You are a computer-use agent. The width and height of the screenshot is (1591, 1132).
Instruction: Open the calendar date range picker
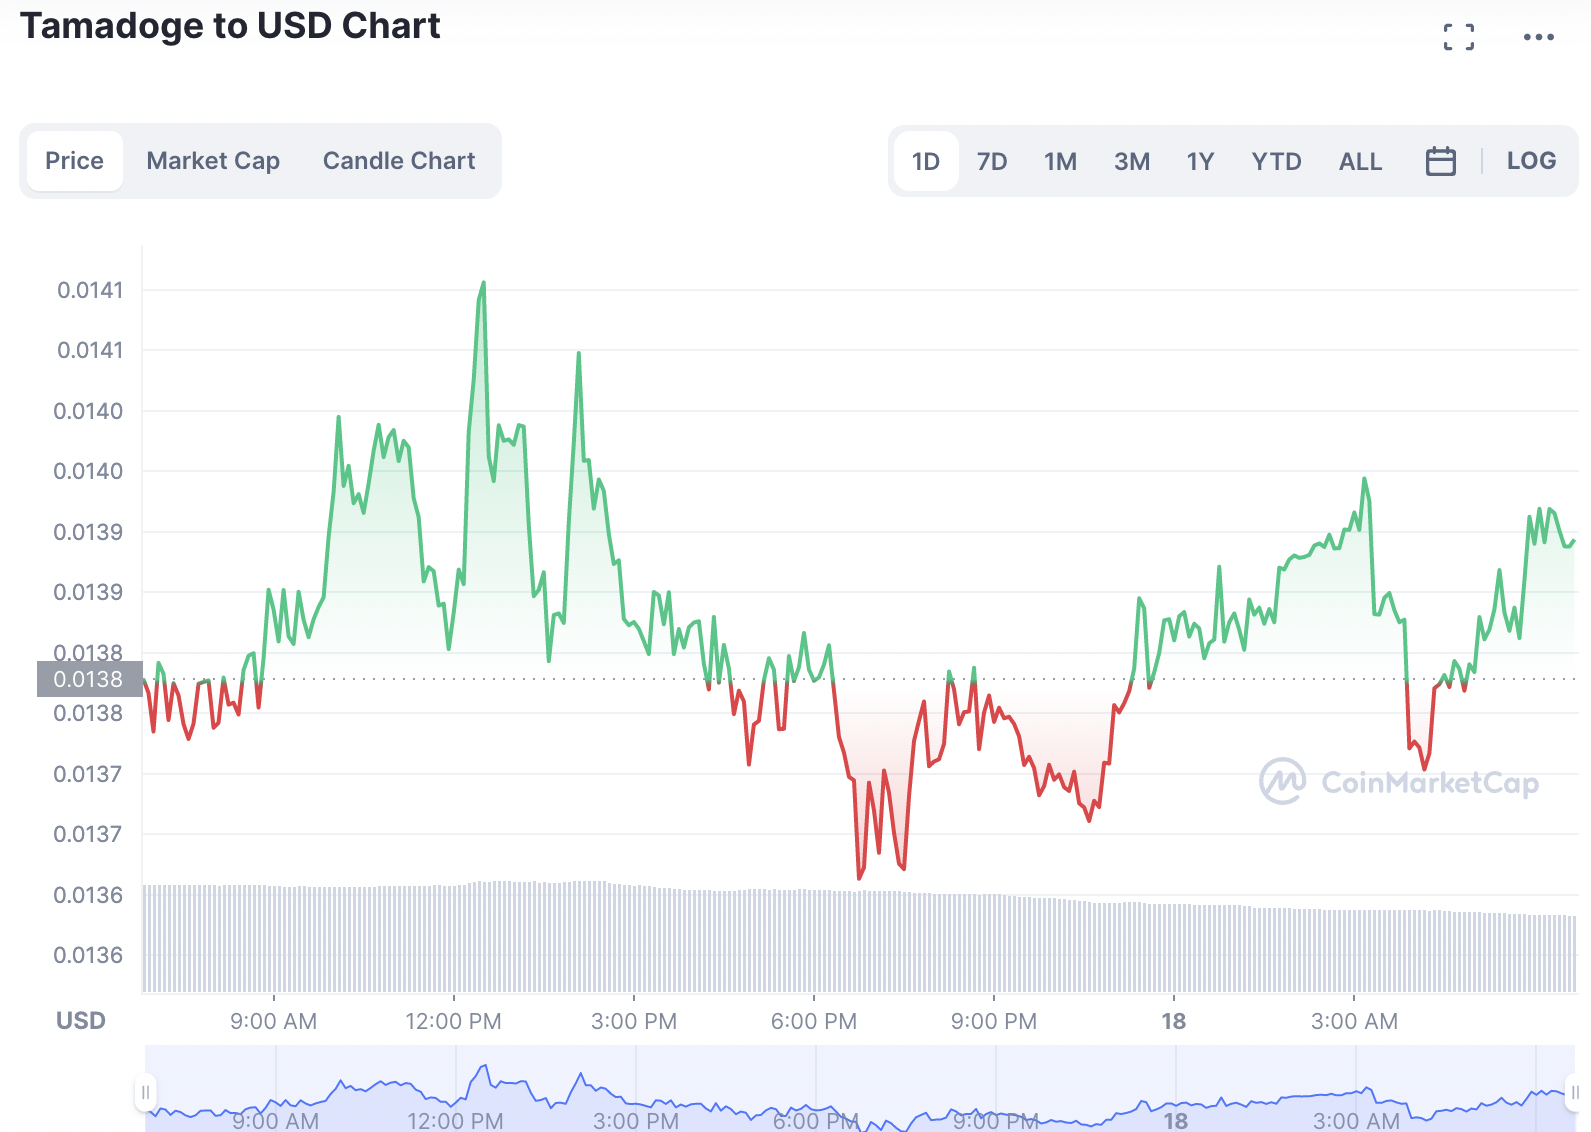[1440, 160]
